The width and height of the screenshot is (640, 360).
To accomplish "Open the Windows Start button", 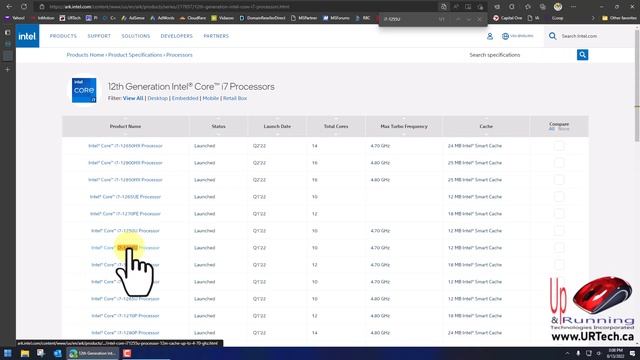I will [x=8, y=353].
